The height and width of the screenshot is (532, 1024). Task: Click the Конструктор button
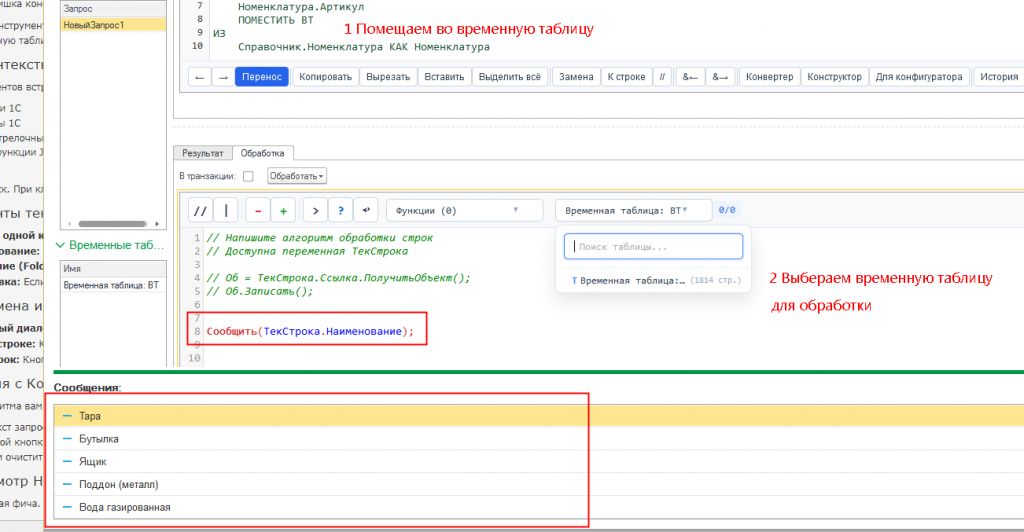(834, 77)
